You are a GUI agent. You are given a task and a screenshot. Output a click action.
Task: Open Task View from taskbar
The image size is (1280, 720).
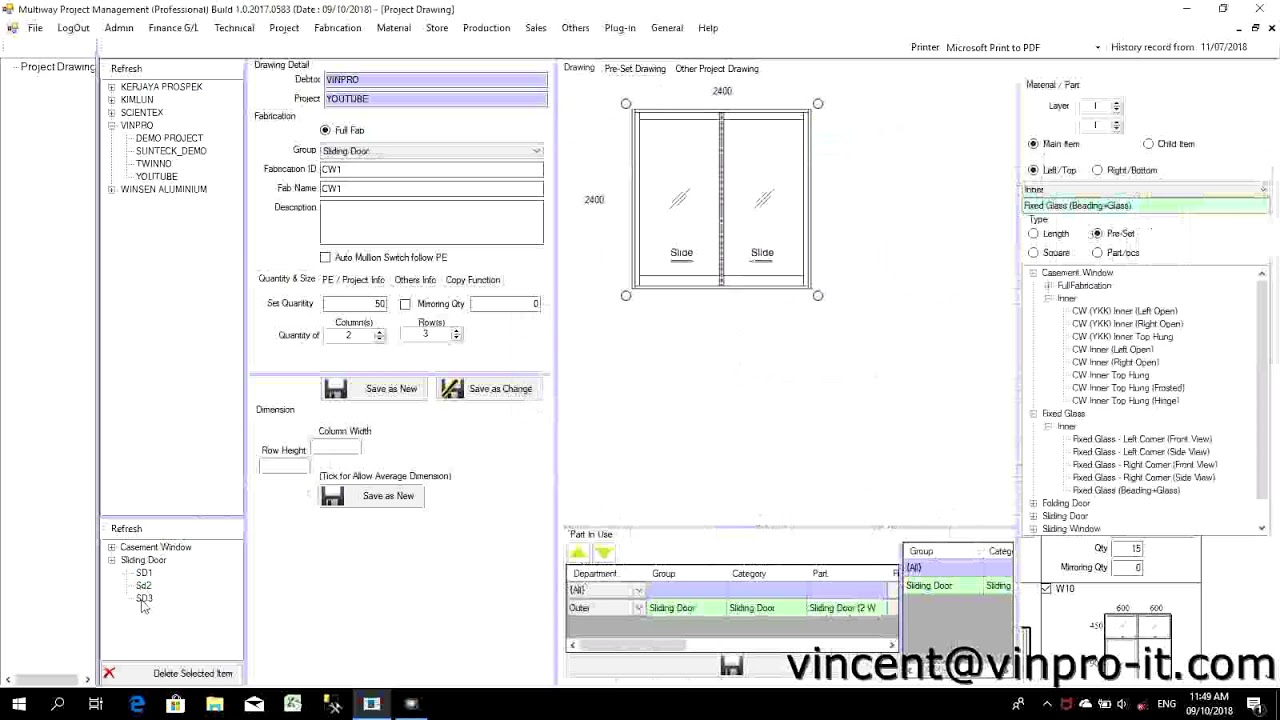click(x=96, y=704)
